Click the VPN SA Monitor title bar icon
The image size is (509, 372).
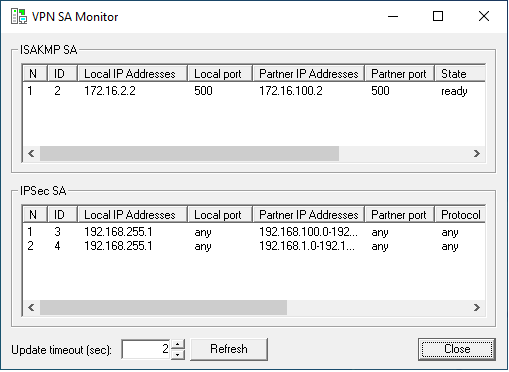[19, 16]
